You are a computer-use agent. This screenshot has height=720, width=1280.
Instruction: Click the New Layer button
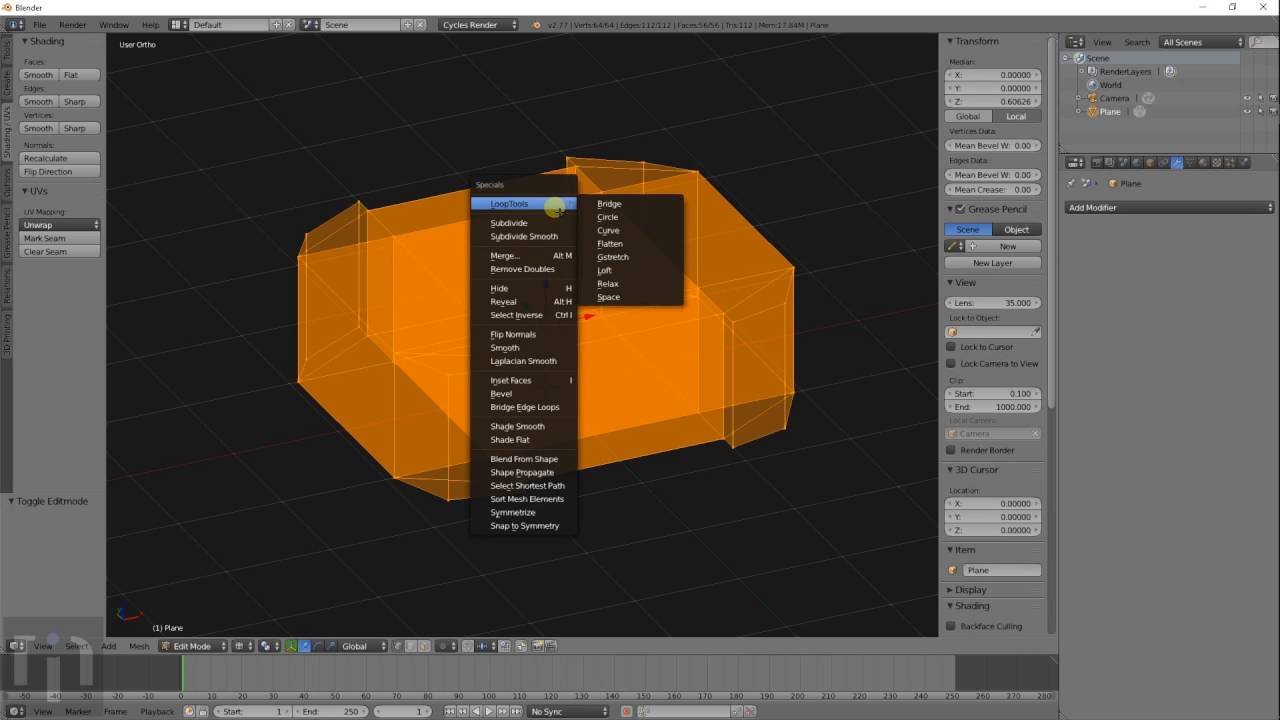pyautogui.click(x=993, y=263)
